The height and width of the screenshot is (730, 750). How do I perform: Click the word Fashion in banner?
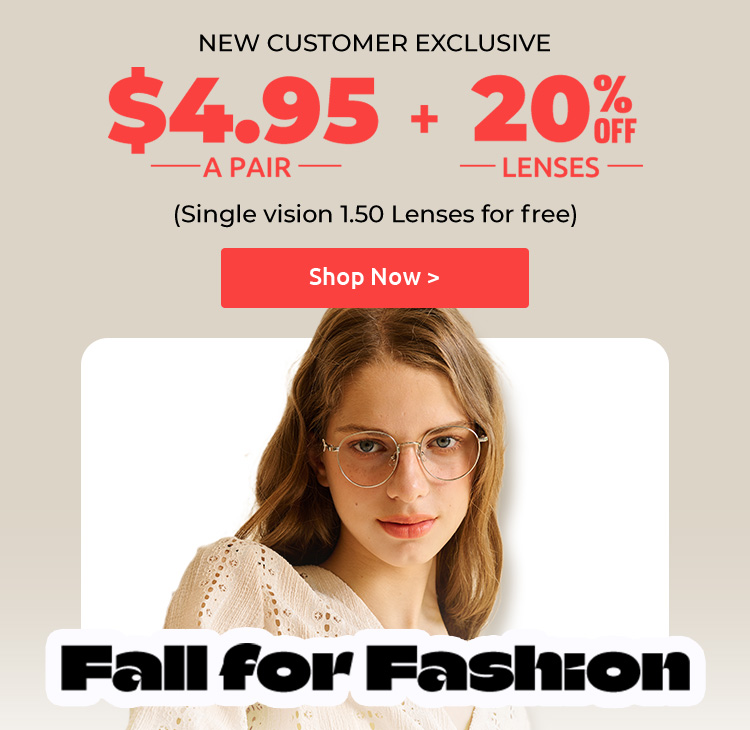click(531, 669)
